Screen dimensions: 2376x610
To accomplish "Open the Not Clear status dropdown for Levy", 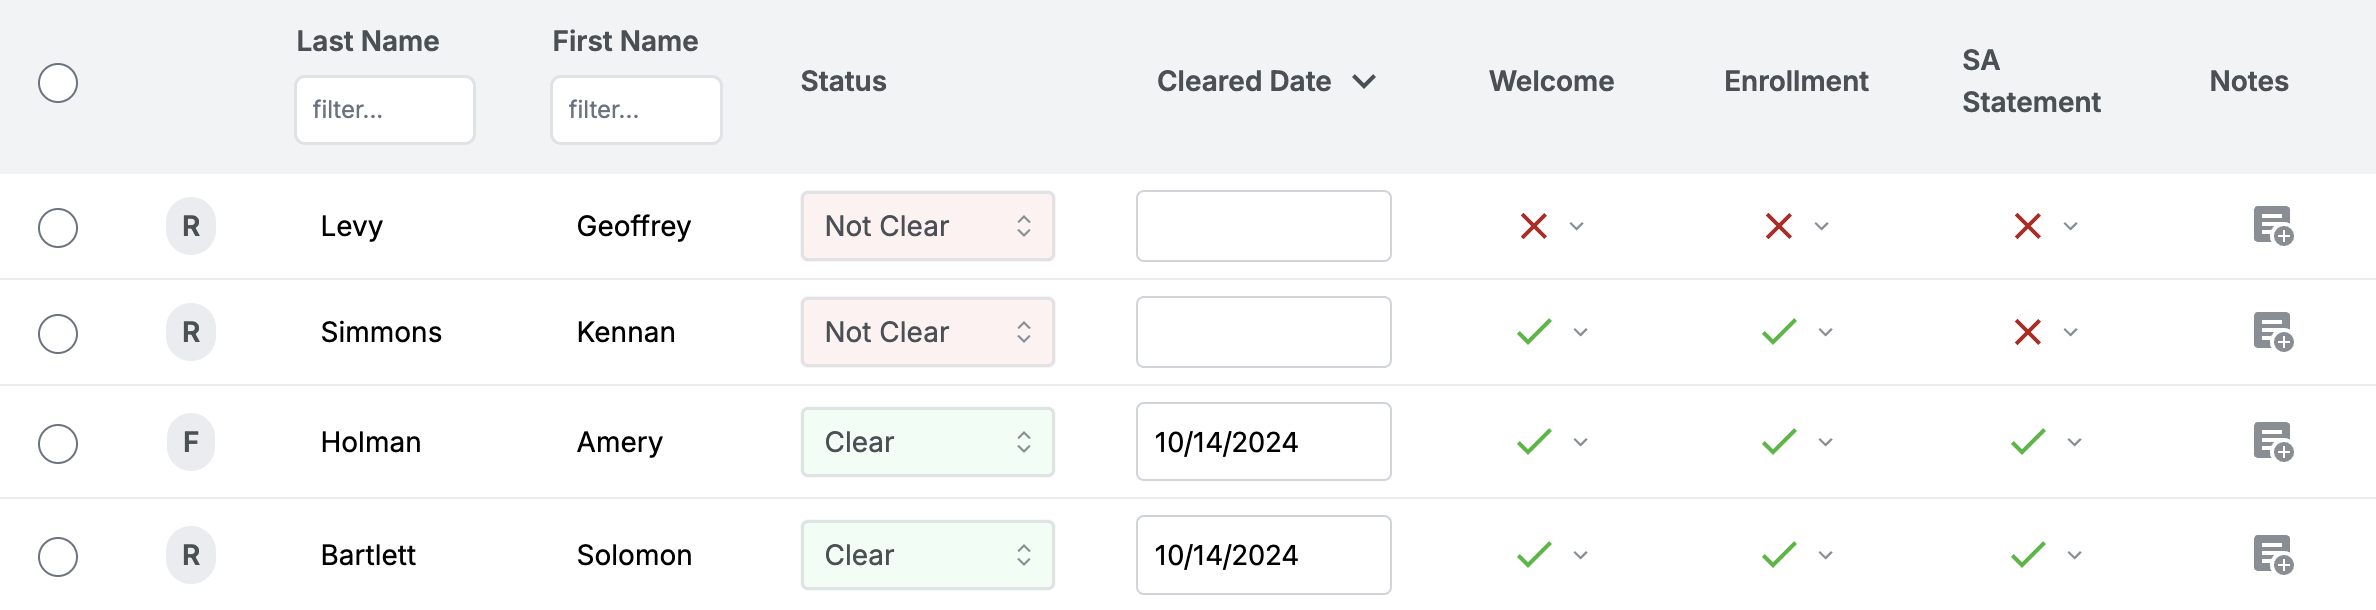I will tap(927, 226).
